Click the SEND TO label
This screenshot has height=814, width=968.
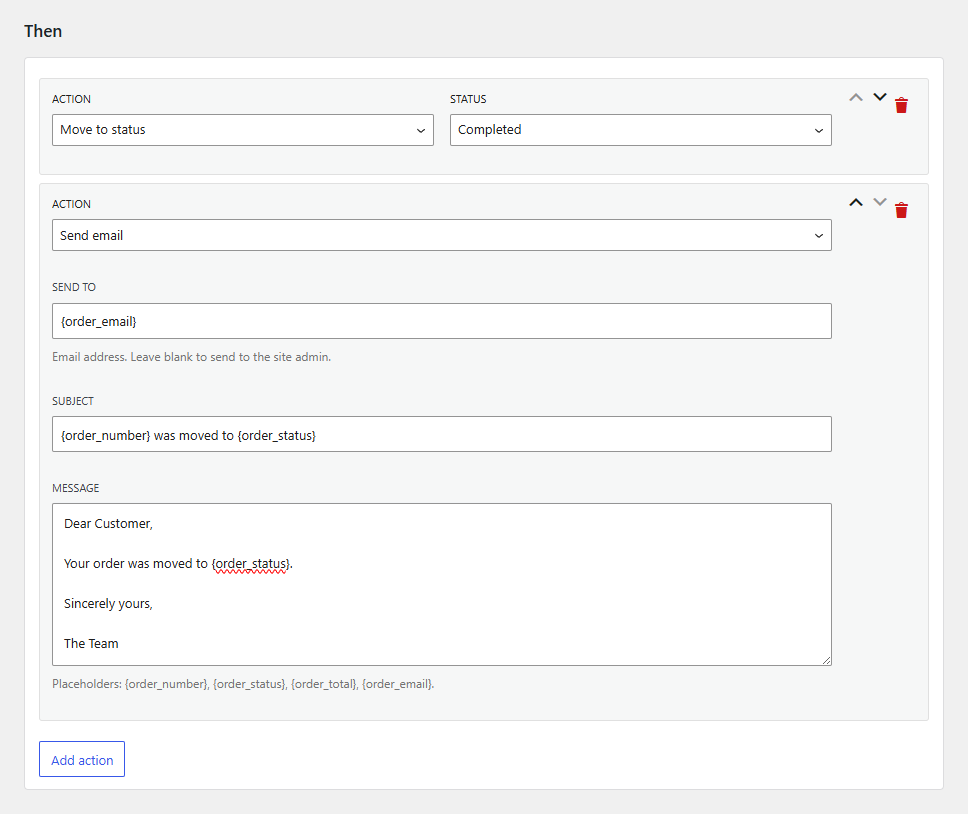click(x=74, y=287)
